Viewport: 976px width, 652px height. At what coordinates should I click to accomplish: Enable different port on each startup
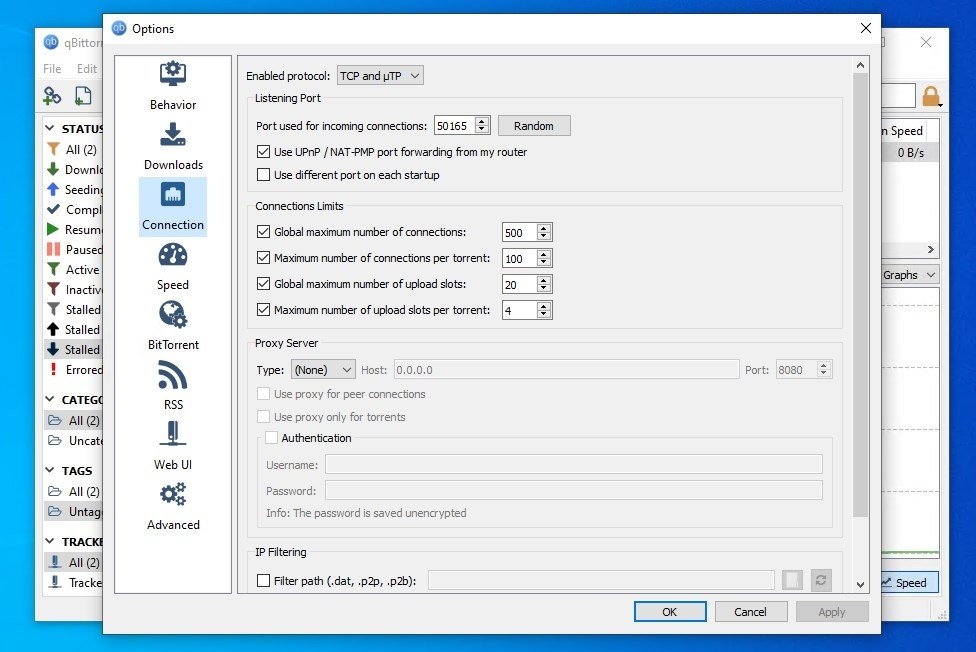pos(264,175)
